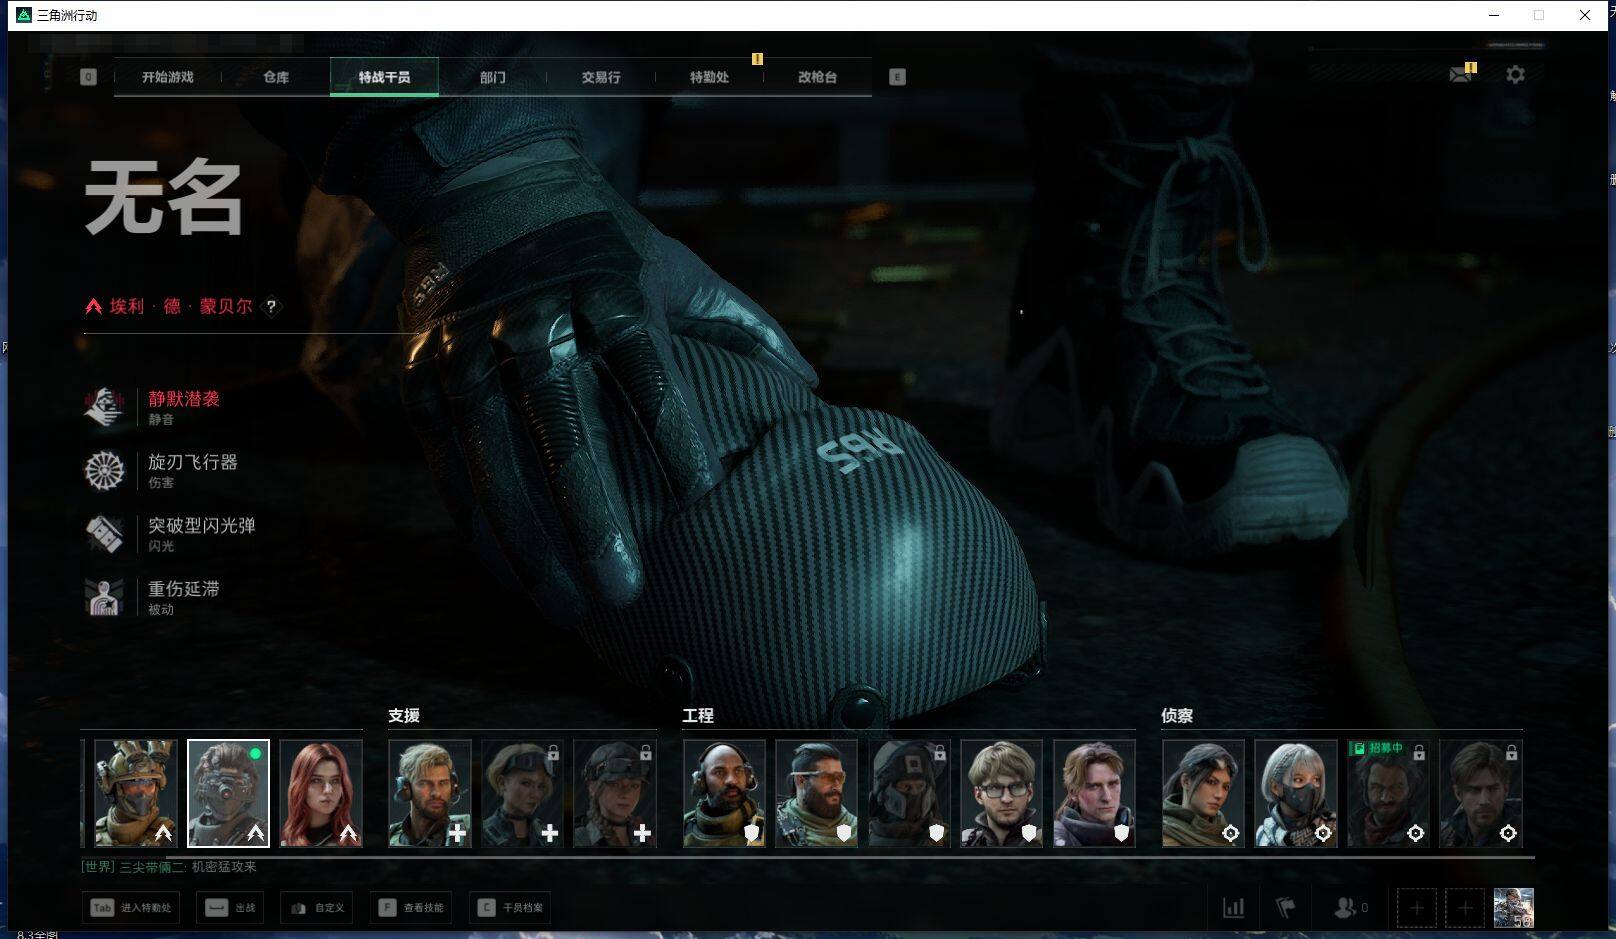Choose the engineer wearing eyeglasses
1616x939 pixels.
[1001, 793]
